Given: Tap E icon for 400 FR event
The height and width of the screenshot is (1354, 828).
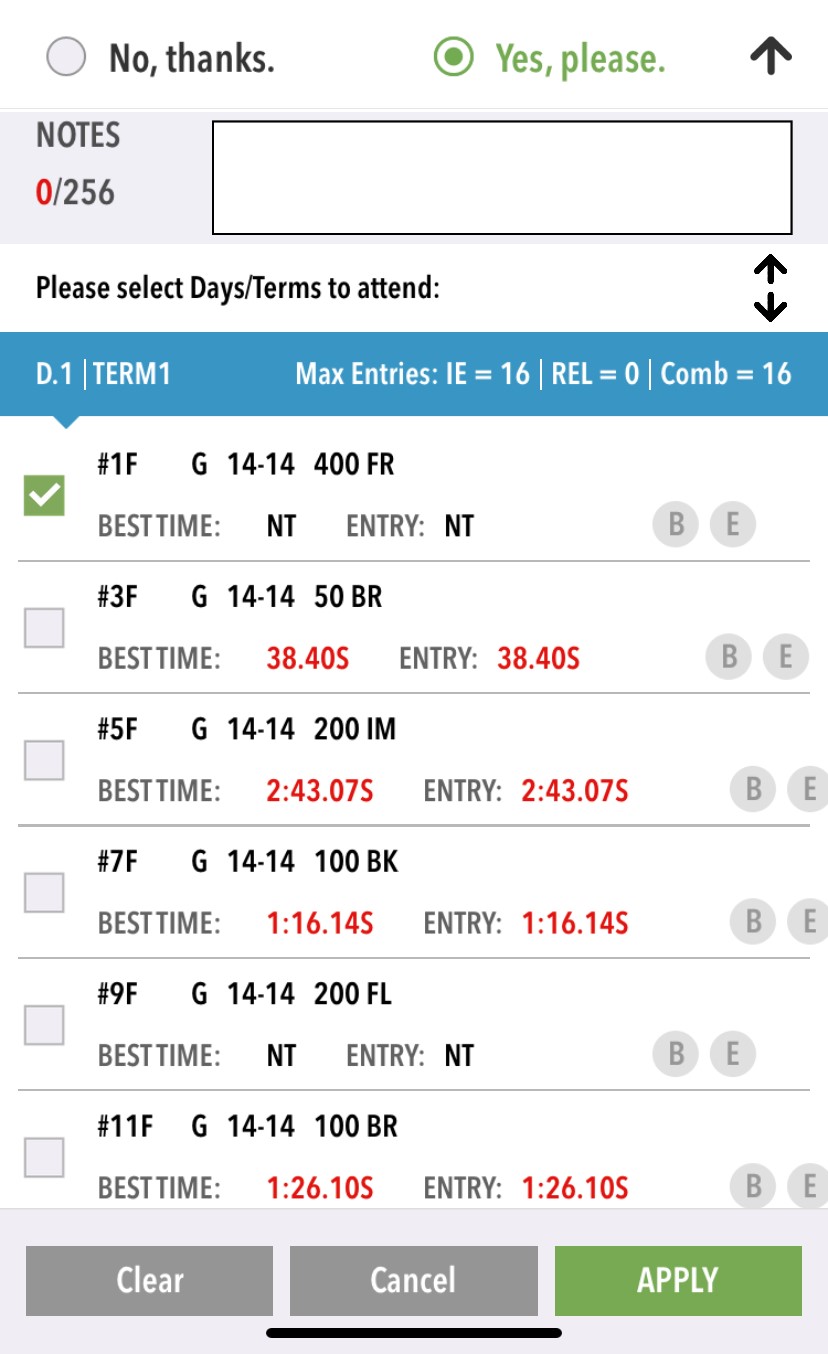Looking at the screenshot, I should [x=732, y=524].
